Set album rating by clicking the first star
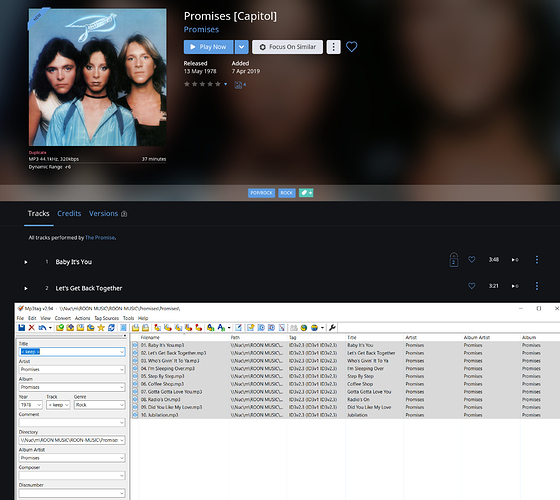The height and width of the screenshot is (500, 560). point(187,84)
